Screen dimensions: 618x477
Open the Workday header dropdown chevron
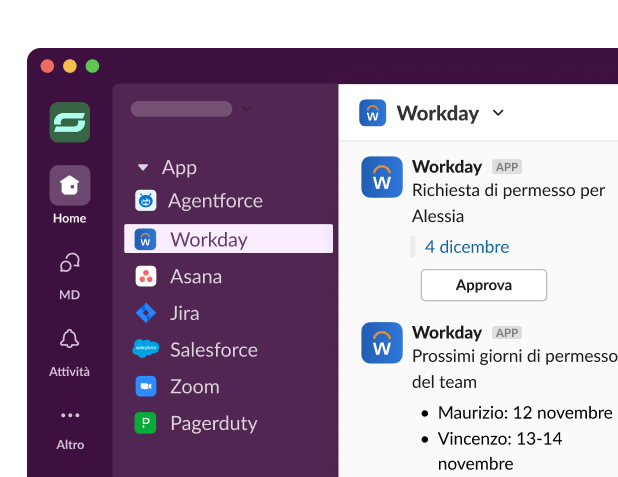click(x=498, y=113)
